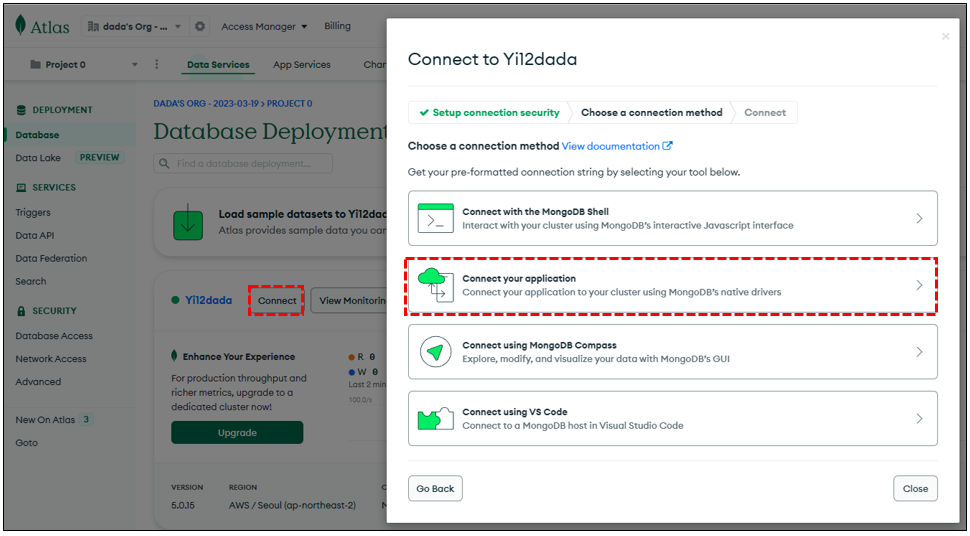Viewport: 970px width, 536px height.
Task: Click the DADA'S ORG breadcrumb link
Action: point(208,103)
